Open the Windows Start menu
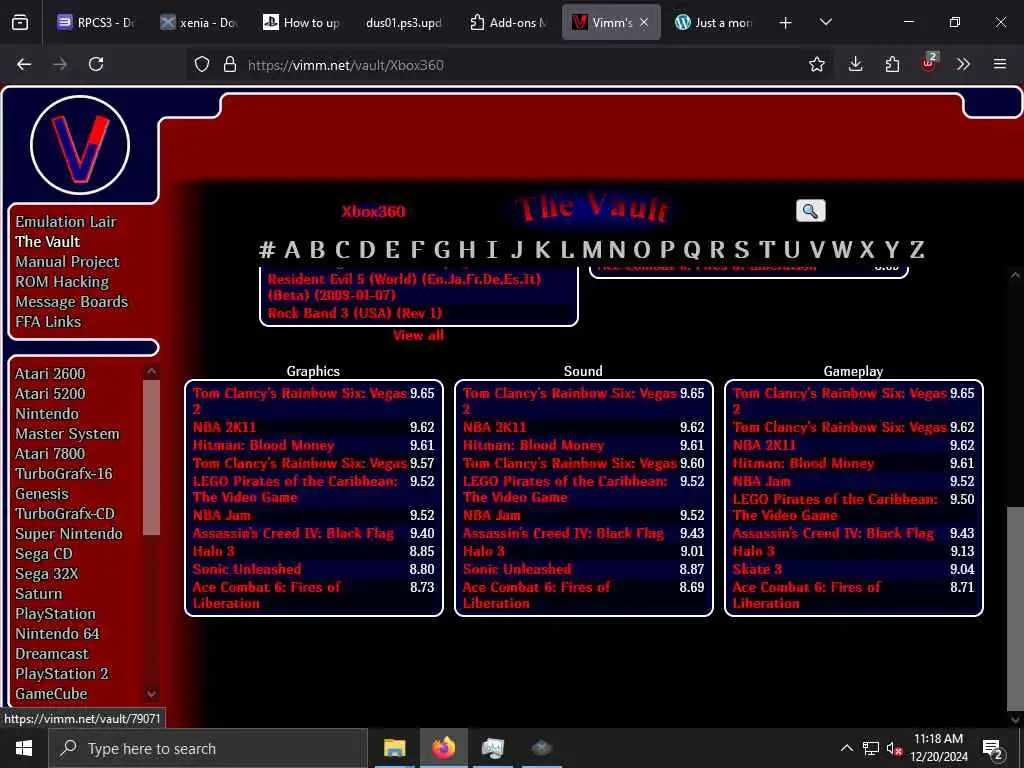 coord(24,748)
